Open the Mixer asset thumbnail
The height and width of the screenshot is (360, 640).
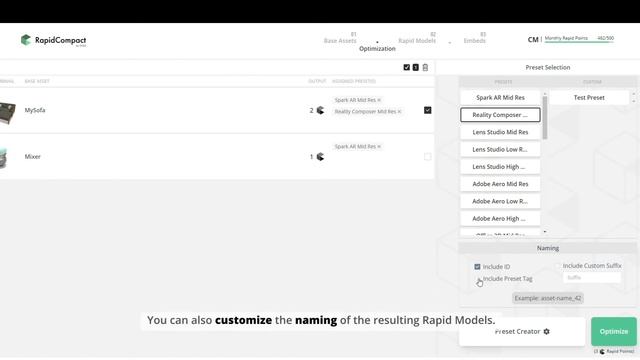(x=4, y=157)
